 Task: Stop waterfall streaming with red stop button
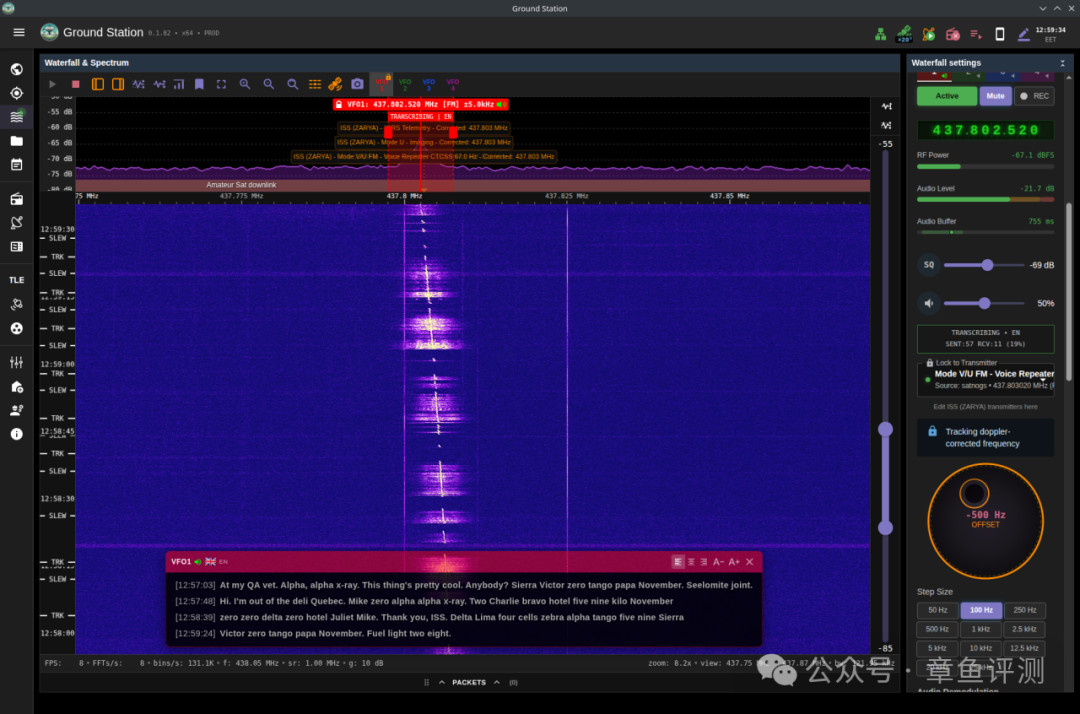point(76,84)
